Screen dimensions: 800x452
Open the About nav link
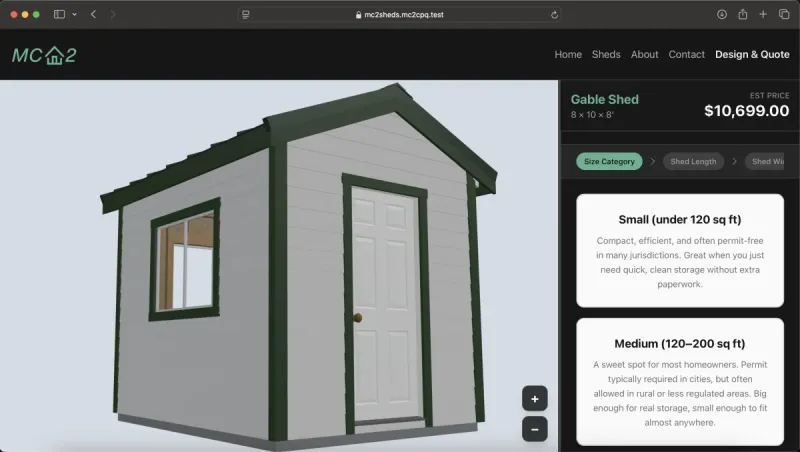click(x=644, y=54)
